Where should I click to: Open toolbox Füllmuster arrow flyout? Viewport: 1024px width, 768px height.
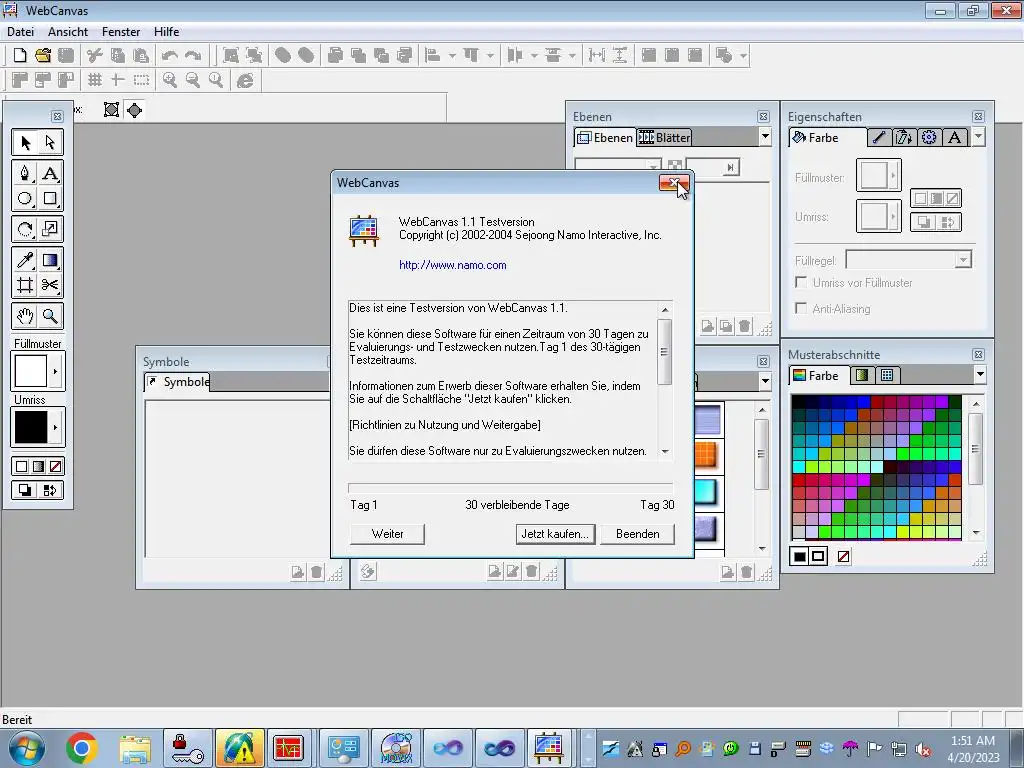click(x=56, y=371)
